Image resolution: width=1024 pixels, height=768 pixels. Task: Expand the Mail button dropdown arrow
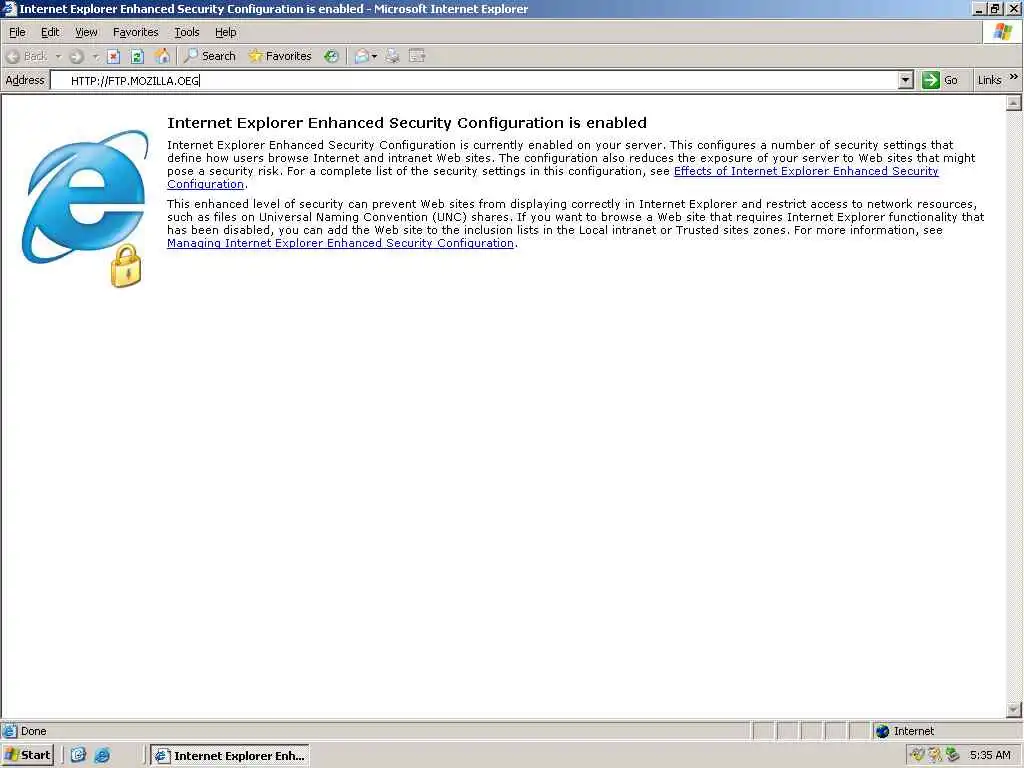pos(374,56)
